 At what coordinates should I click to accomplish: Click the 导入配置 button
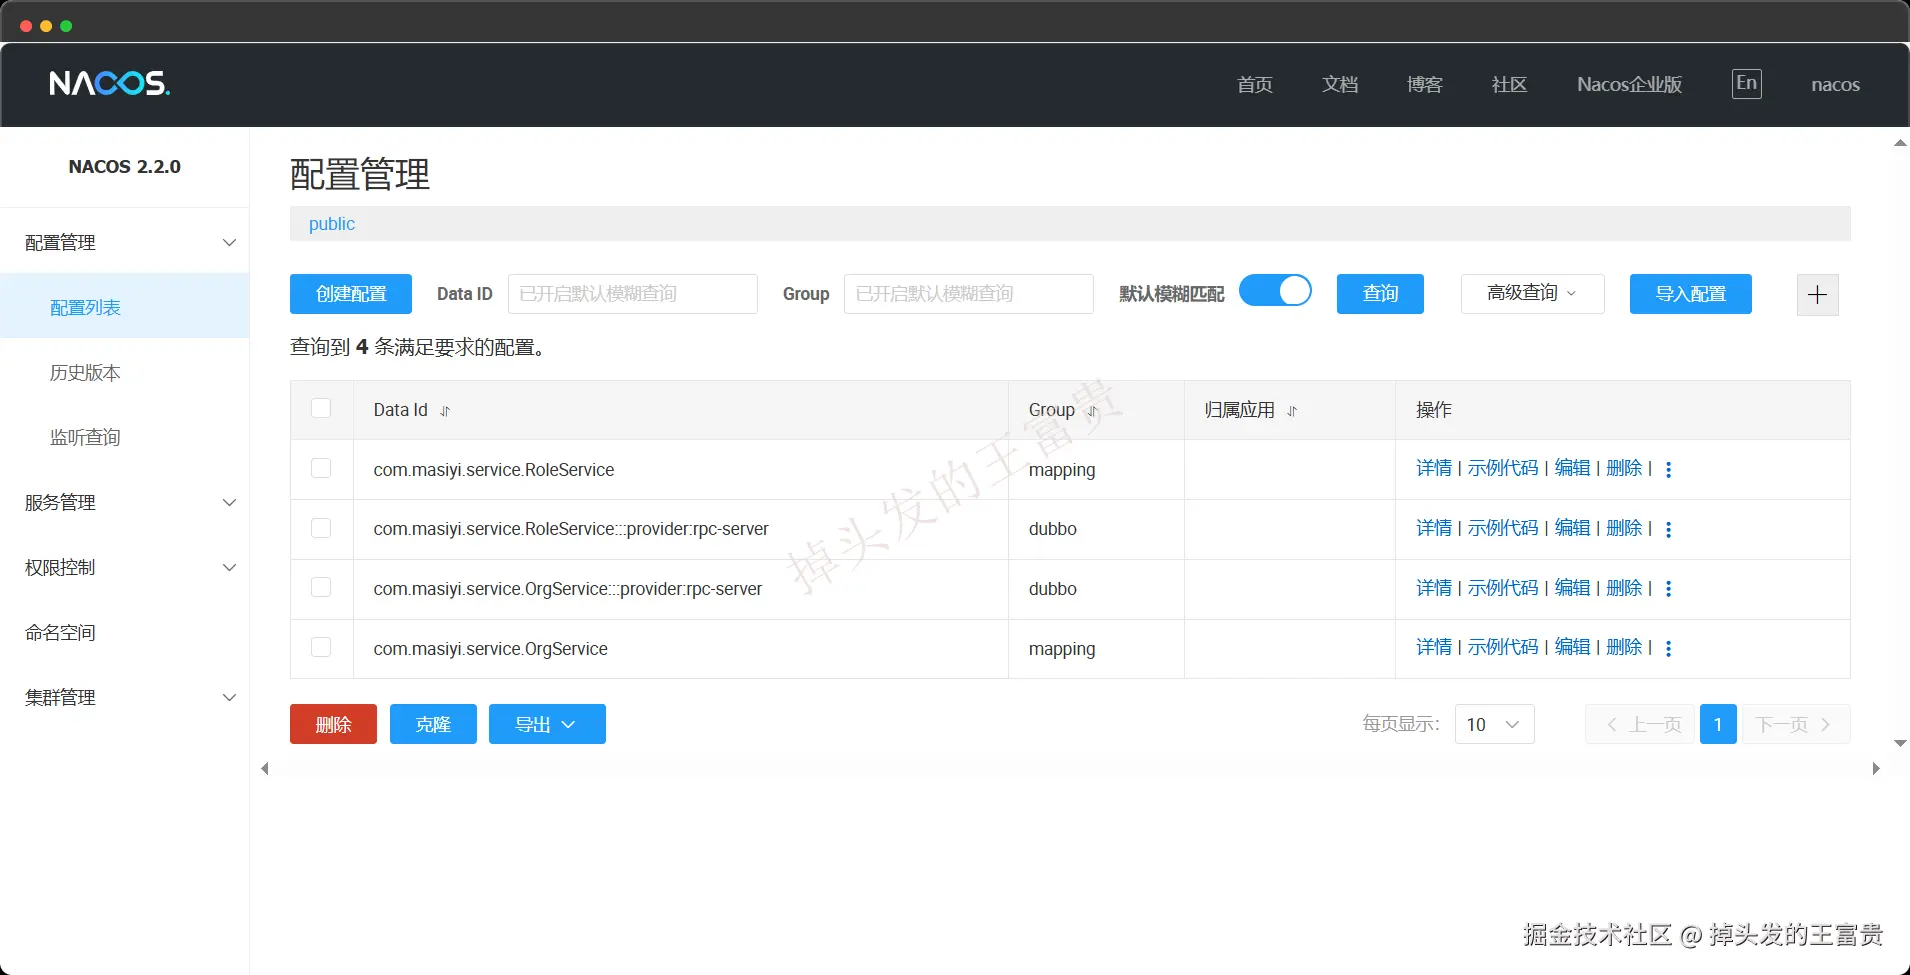pyautogui.click(x=1690, y=294)
